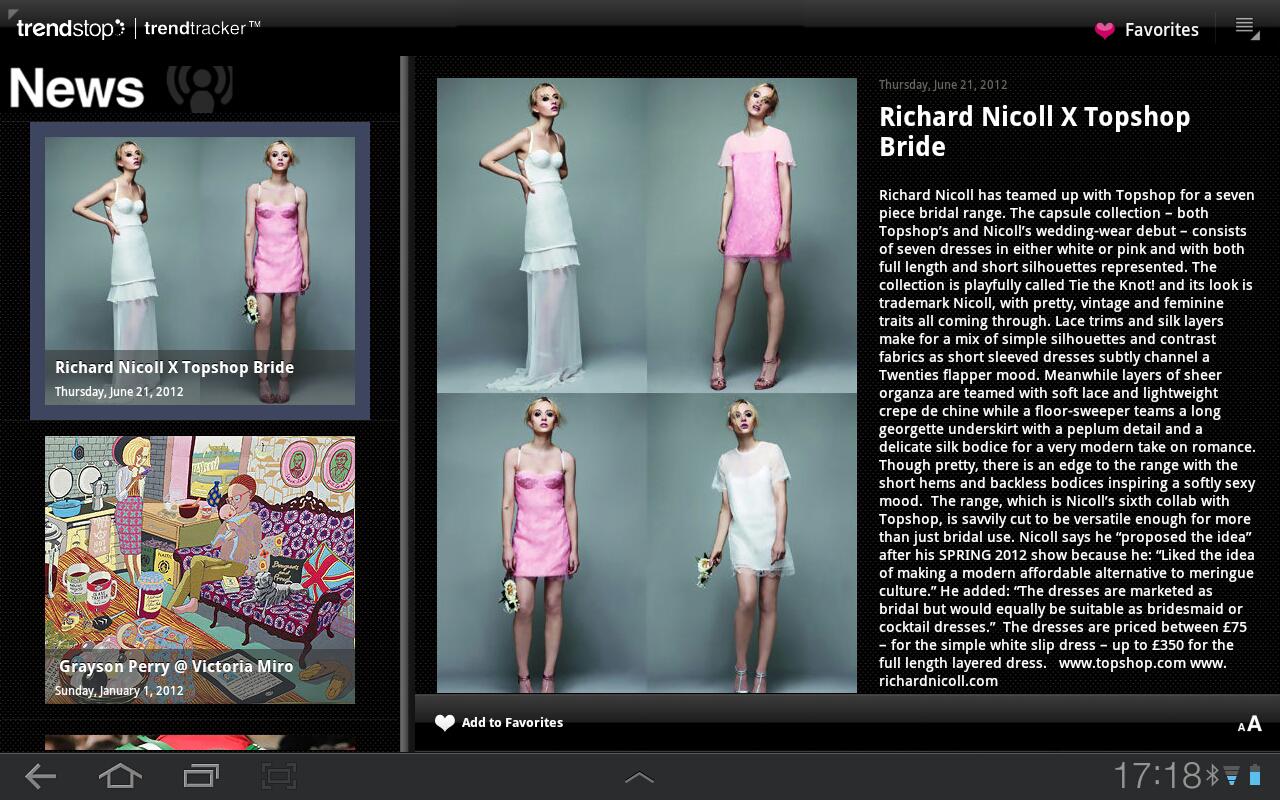The width and height of the screenshot is (1280, 800).
Task: Open the Grayson Perry @ Victoria Miro story
Action: pos(200,570)
